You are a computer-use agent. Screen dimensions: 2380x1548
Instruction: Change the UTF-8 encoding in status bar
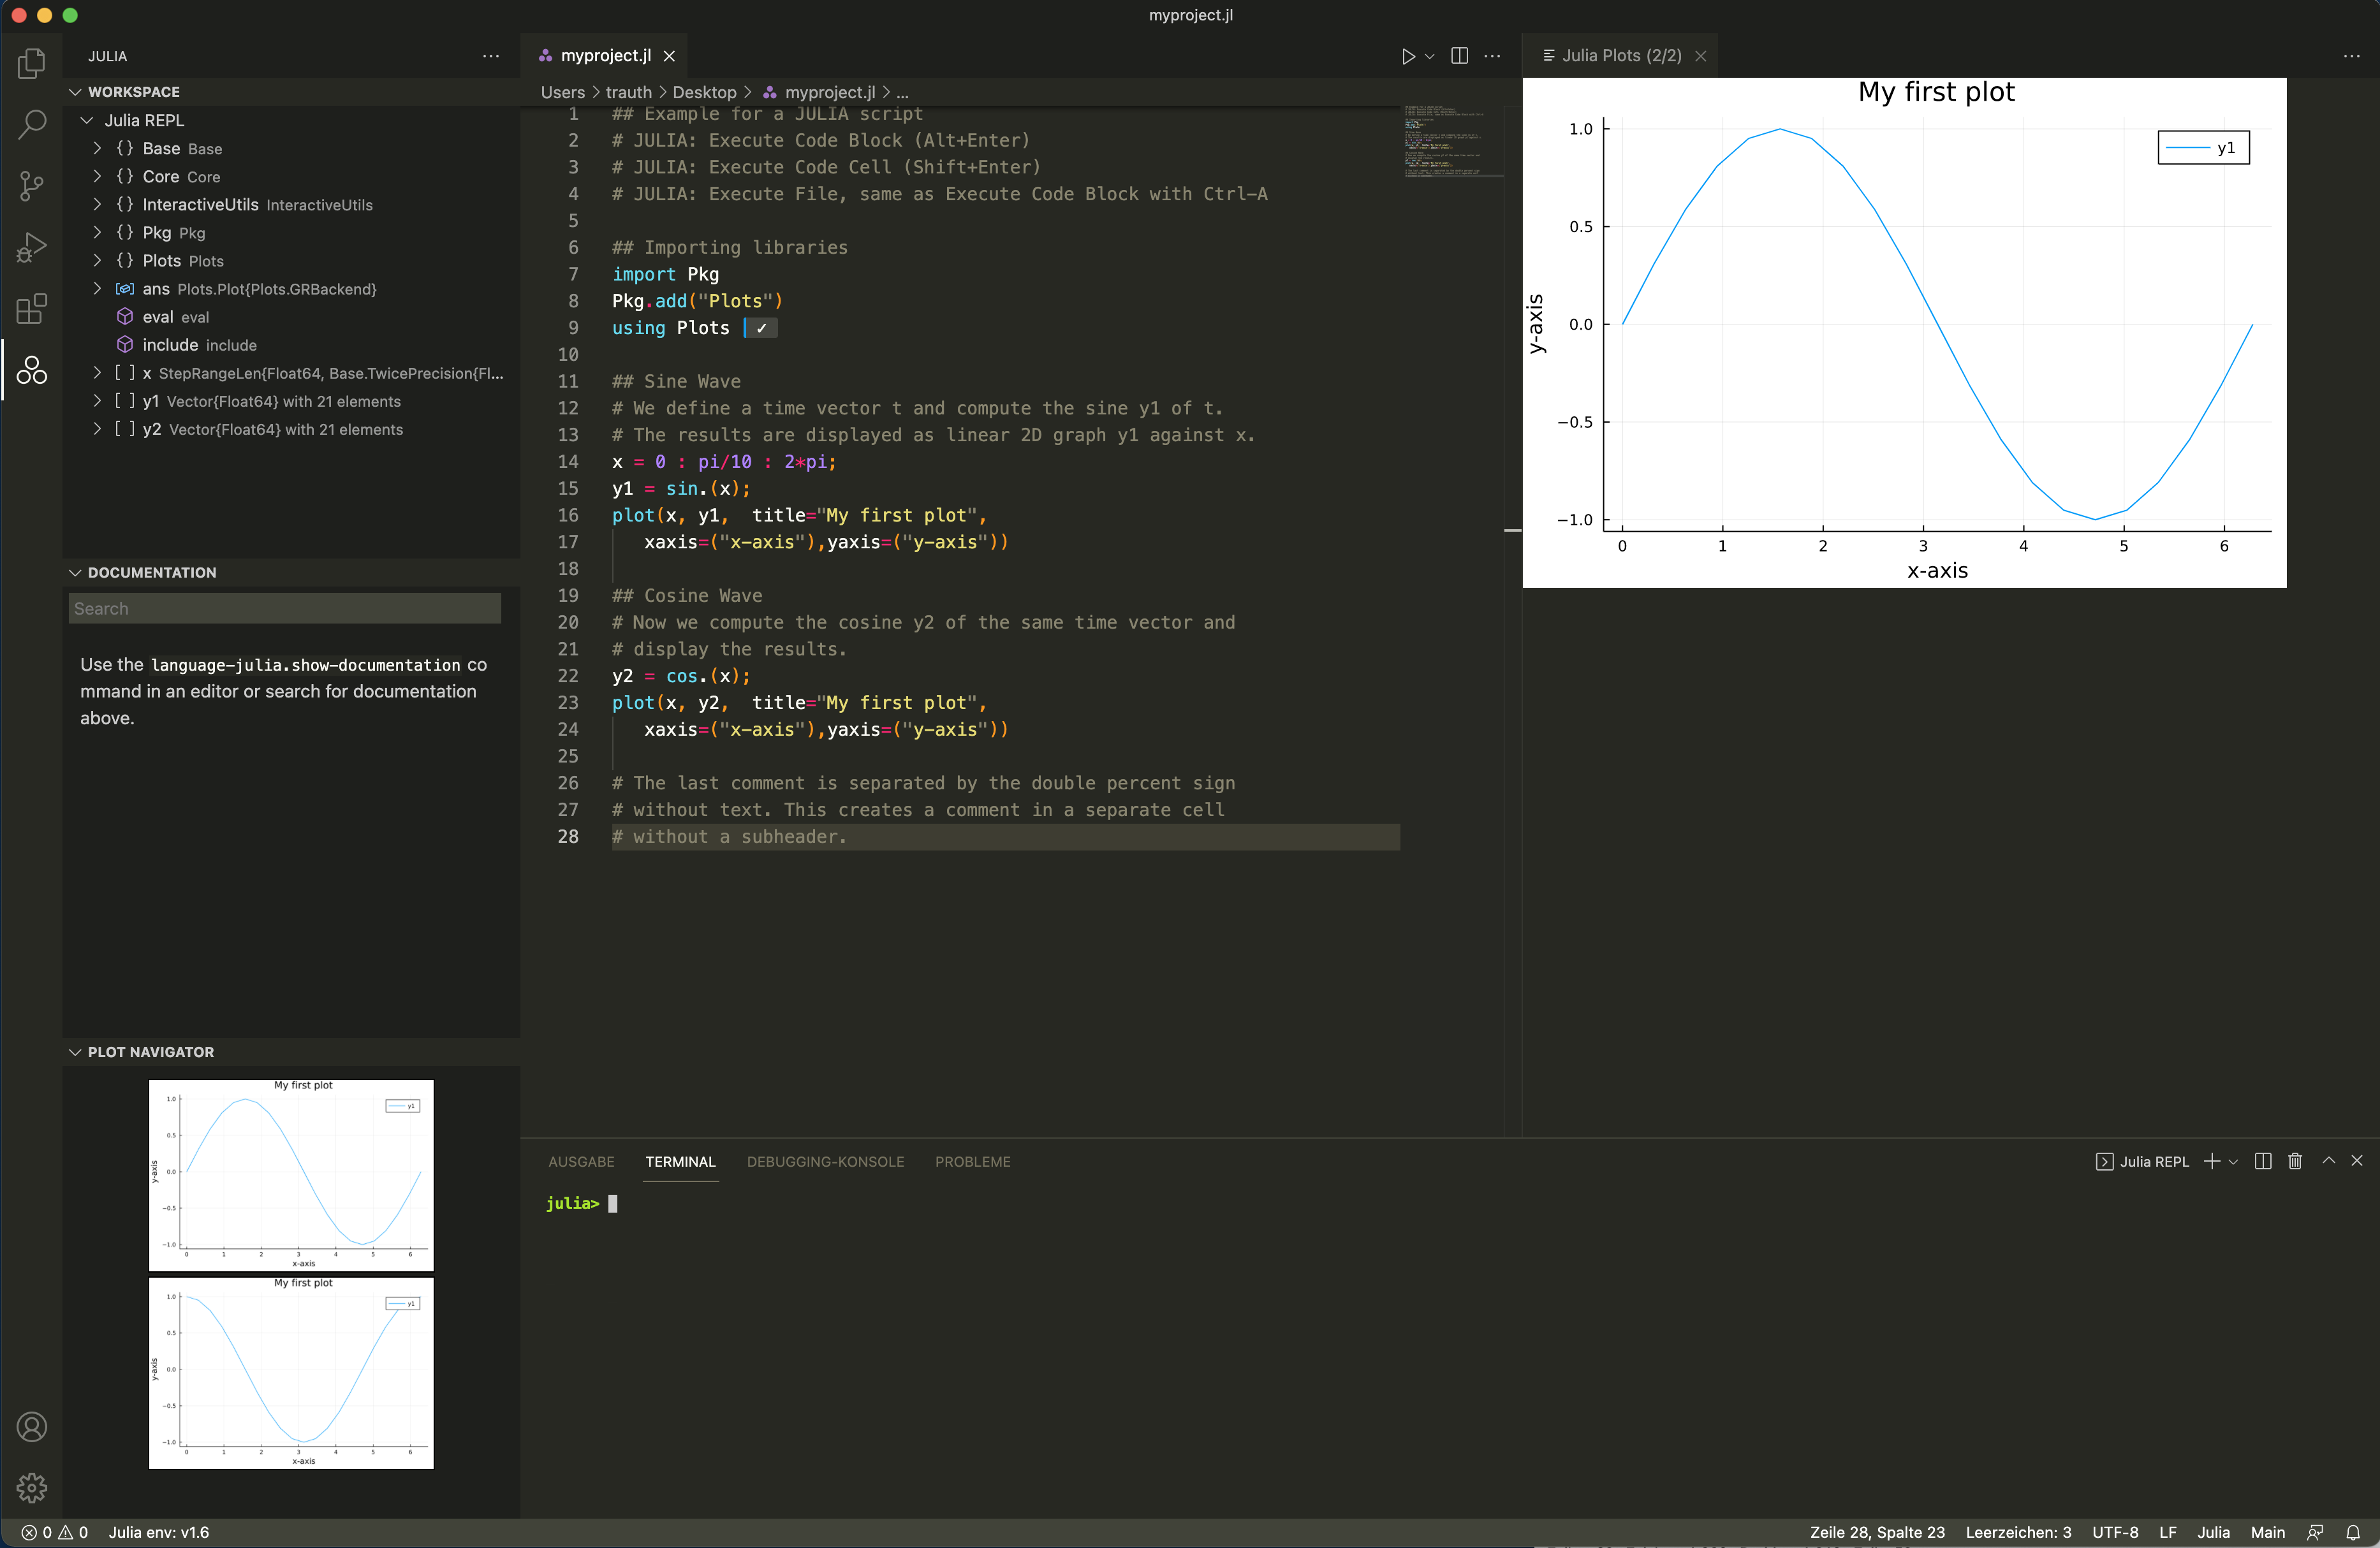2114,1532
